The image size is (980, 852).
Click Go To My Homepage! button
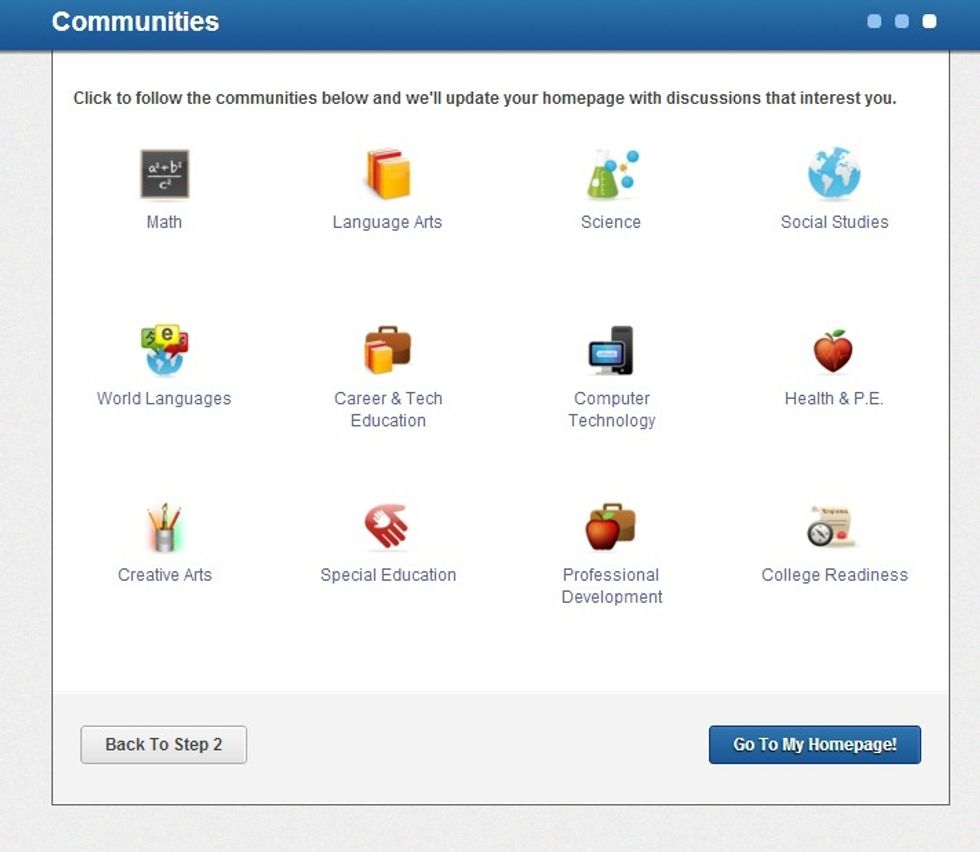tap(815, 744)
